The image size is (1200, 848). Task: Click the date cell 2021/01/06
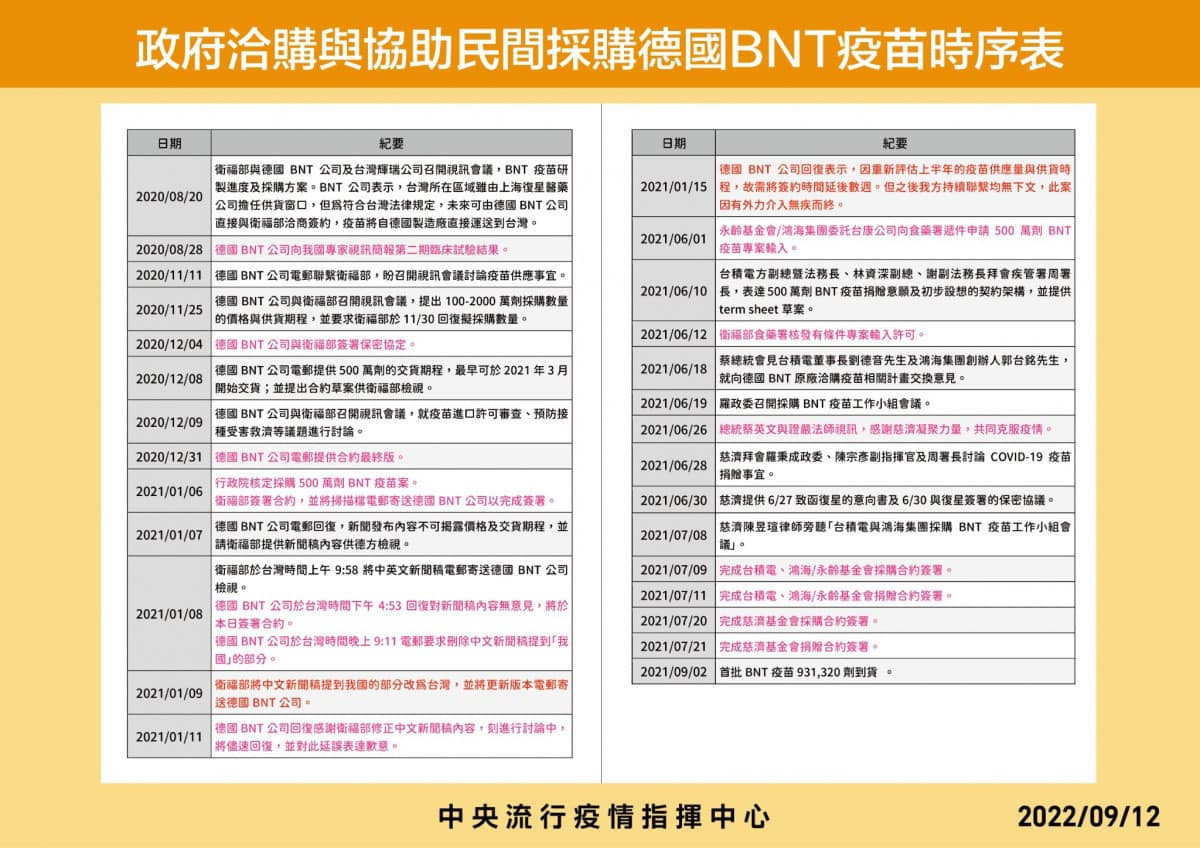169,491
